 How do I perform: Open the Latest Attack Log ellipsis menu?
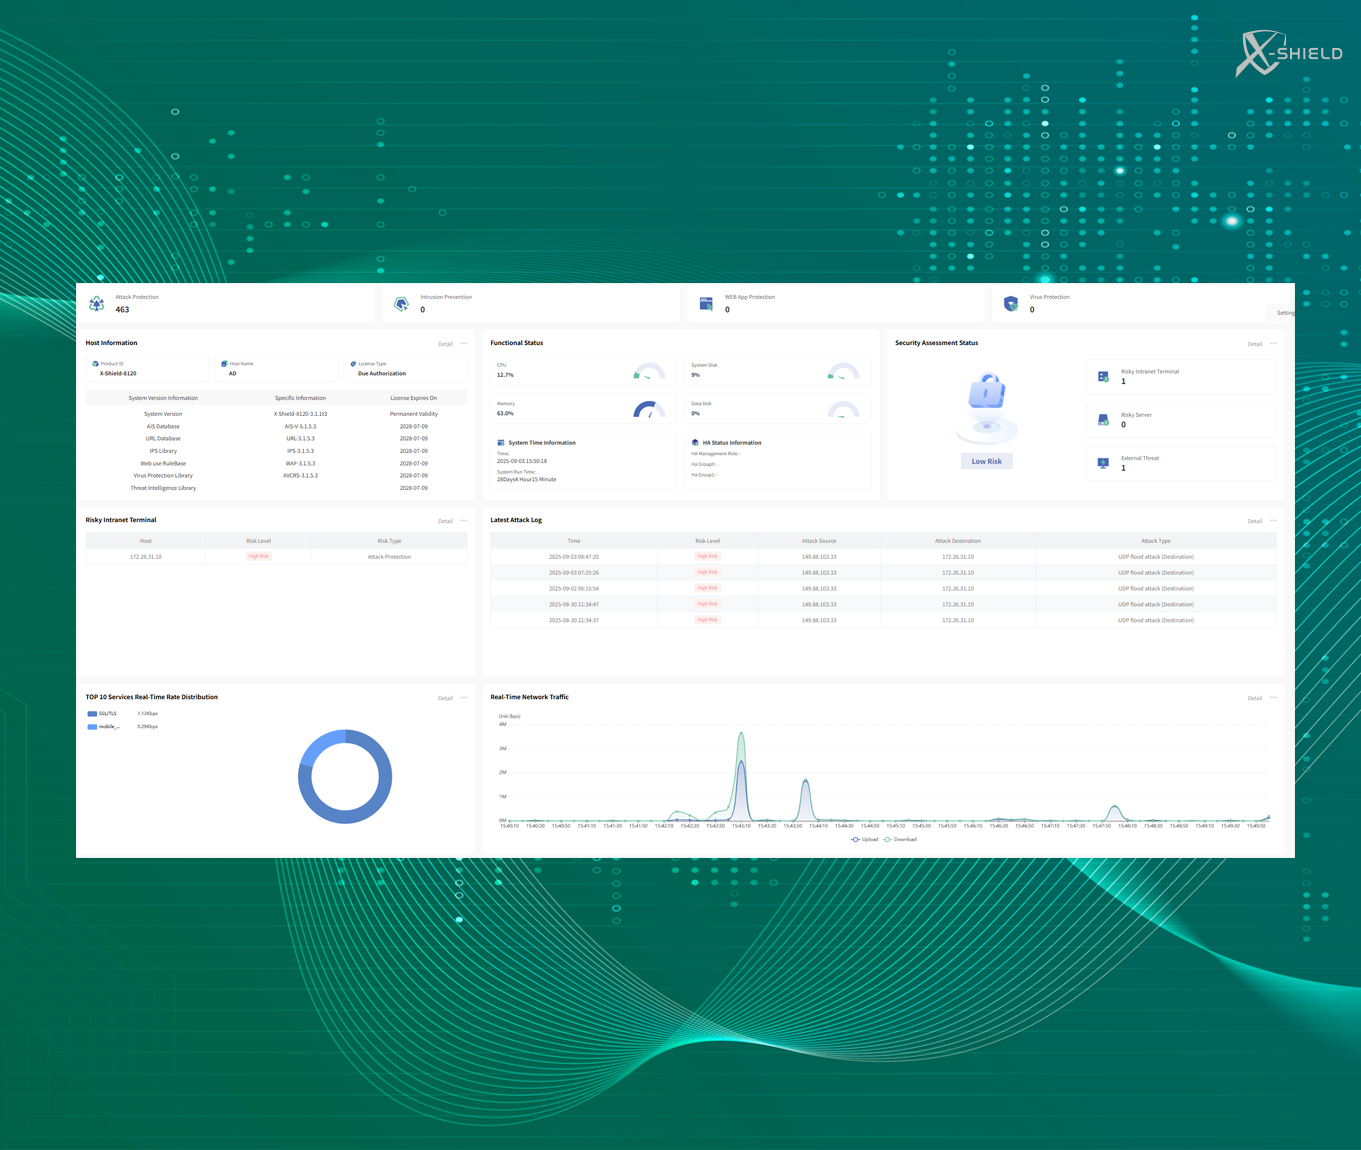(1273, 521)
